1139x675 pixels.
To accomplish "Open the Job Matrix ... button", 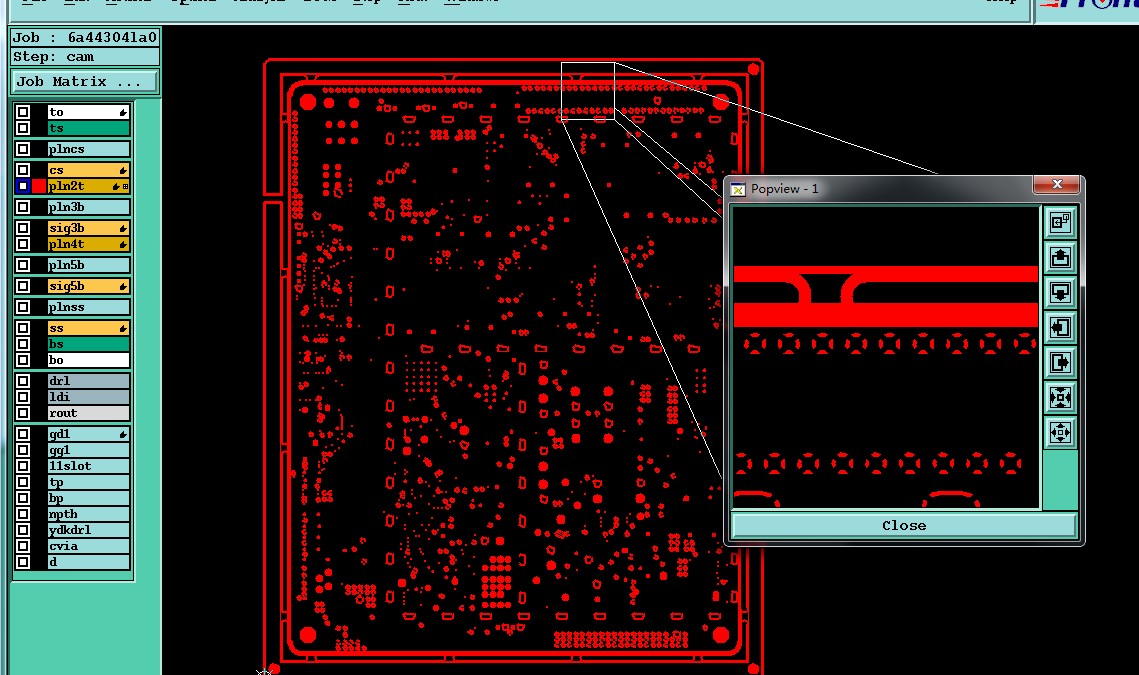I will pos(84,81).
